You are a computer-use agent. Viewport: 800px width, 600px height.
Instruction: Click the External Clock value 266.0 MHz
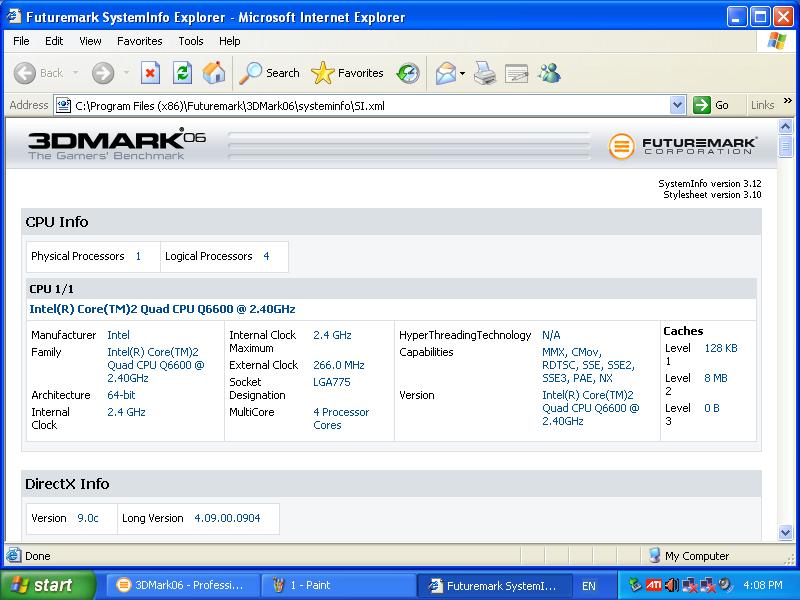339,365
